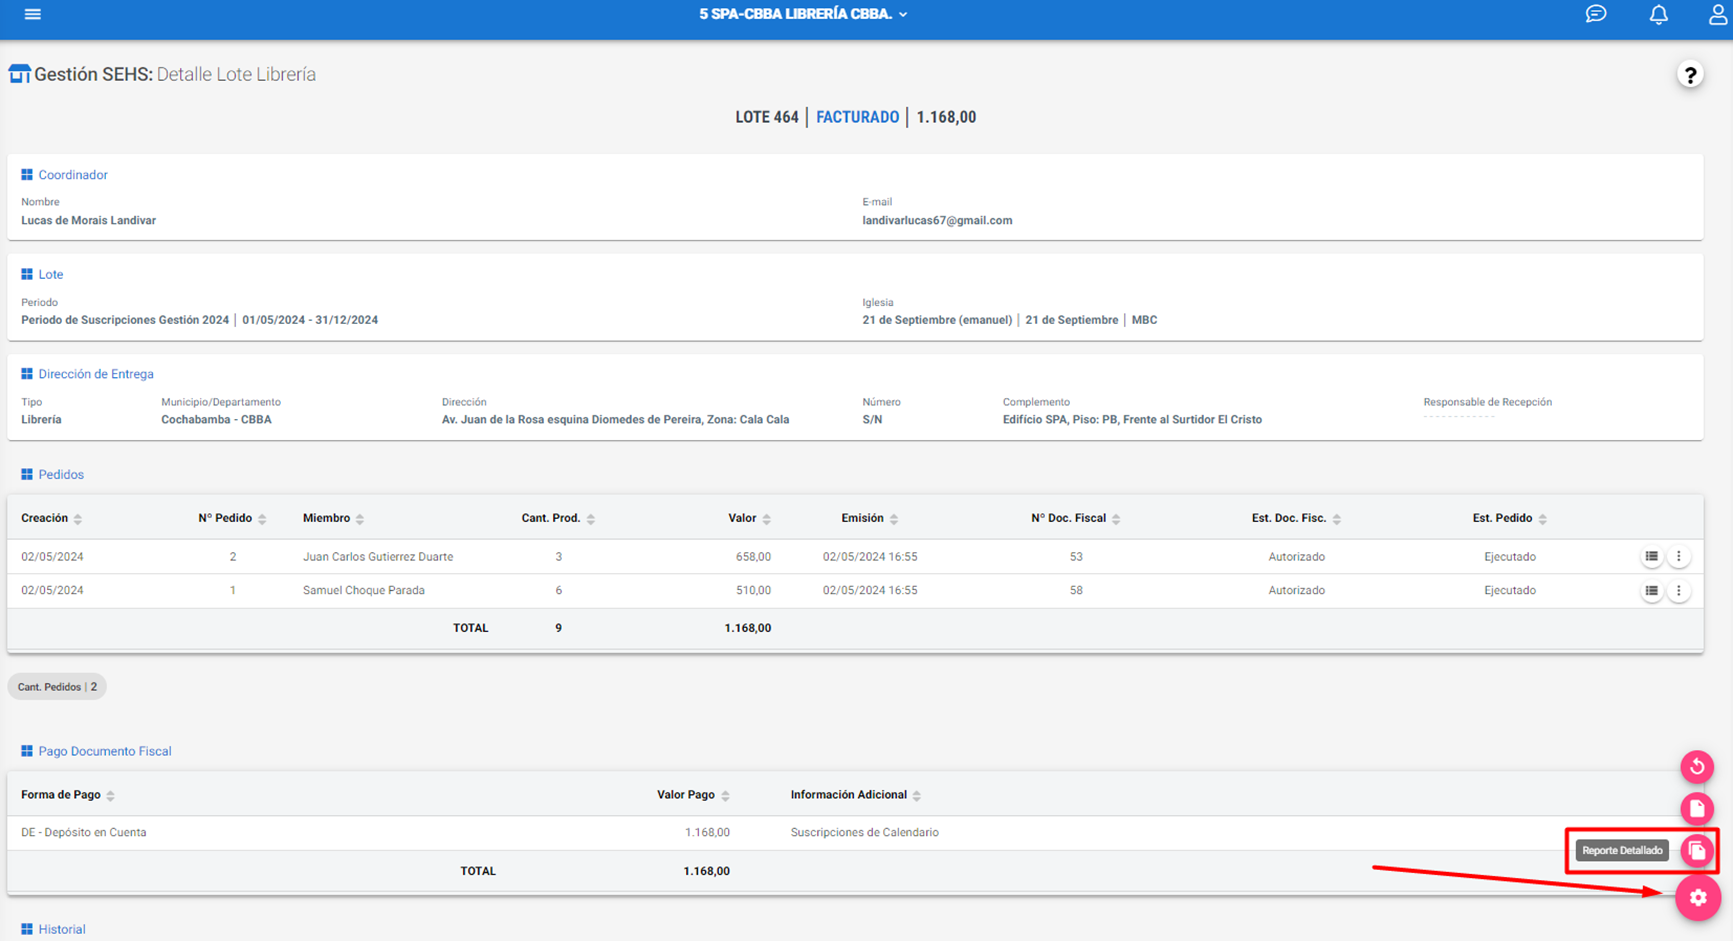Sort payments by Forma de Pago column
This screenshot has height=941, width=1733.
[x=68, y=795]
